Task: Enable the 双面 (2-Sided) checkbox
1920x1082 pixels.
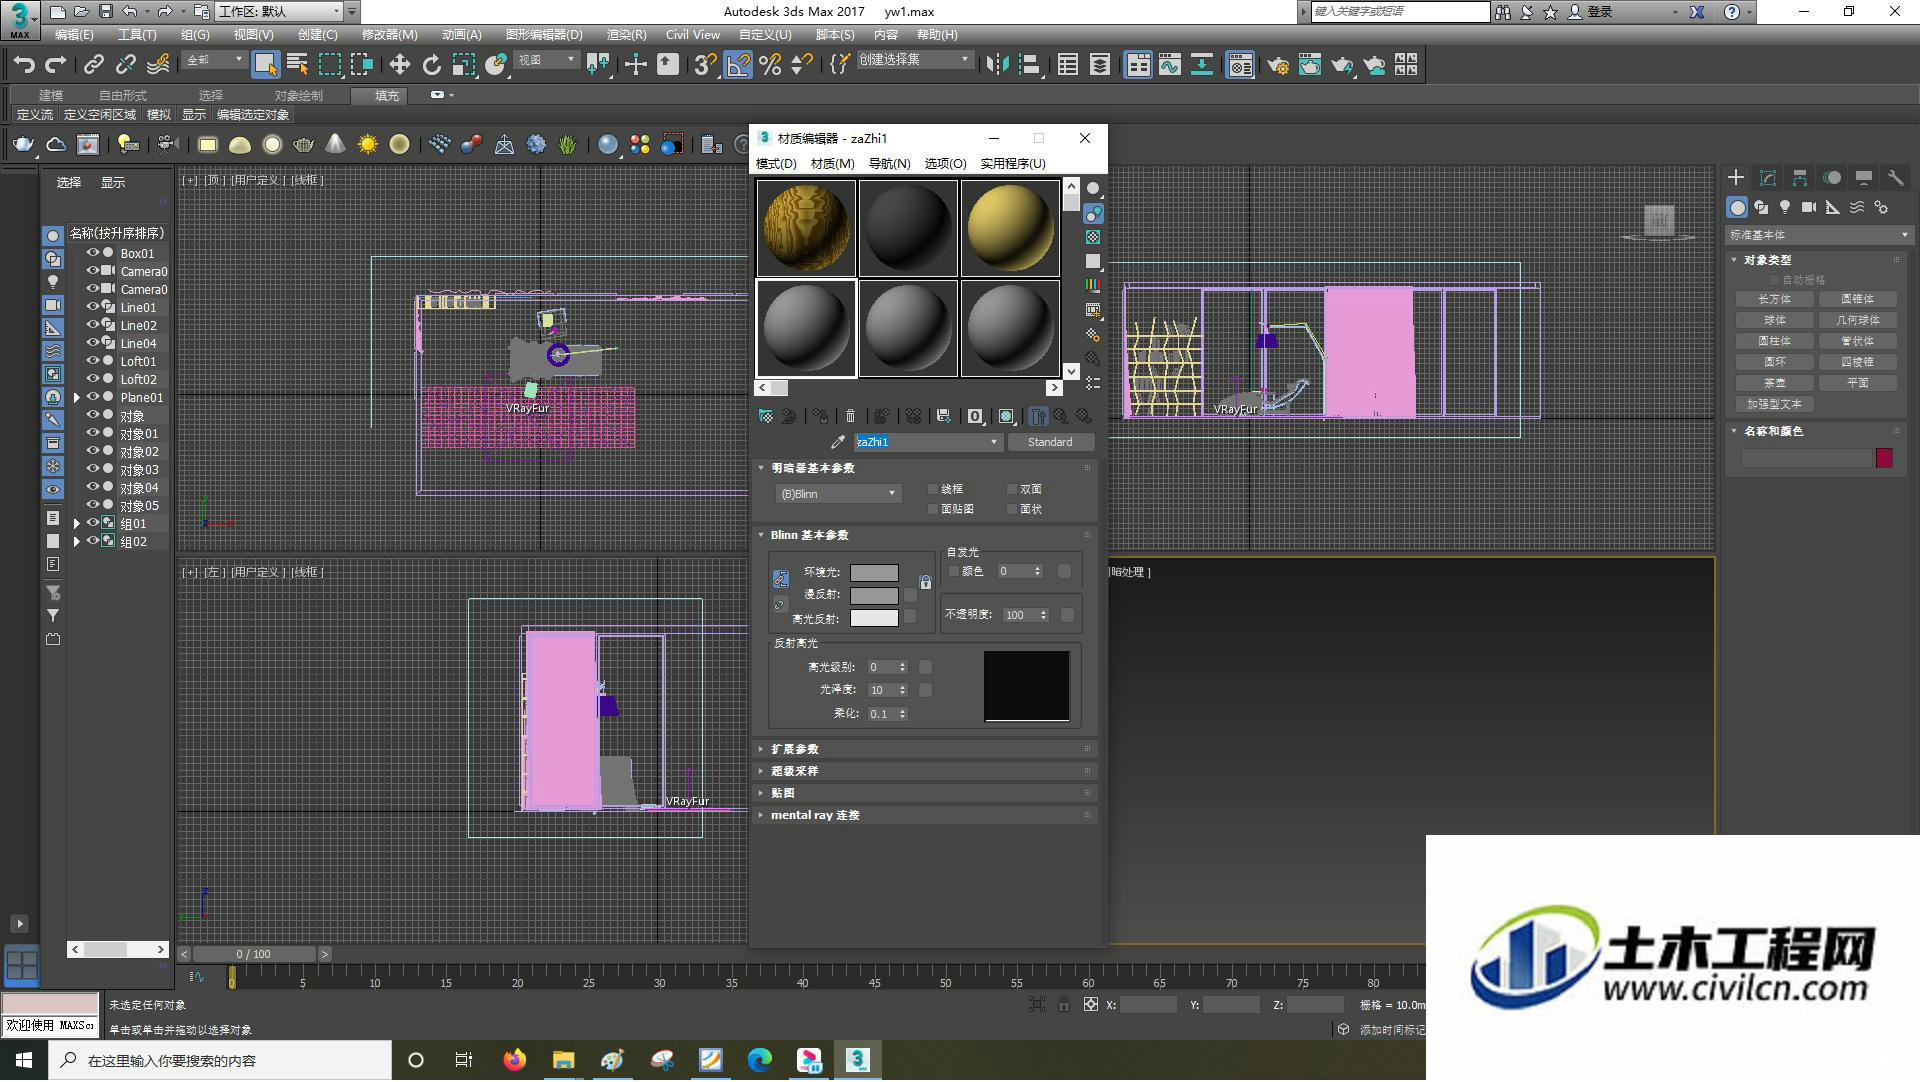Action: [1012, 489]
